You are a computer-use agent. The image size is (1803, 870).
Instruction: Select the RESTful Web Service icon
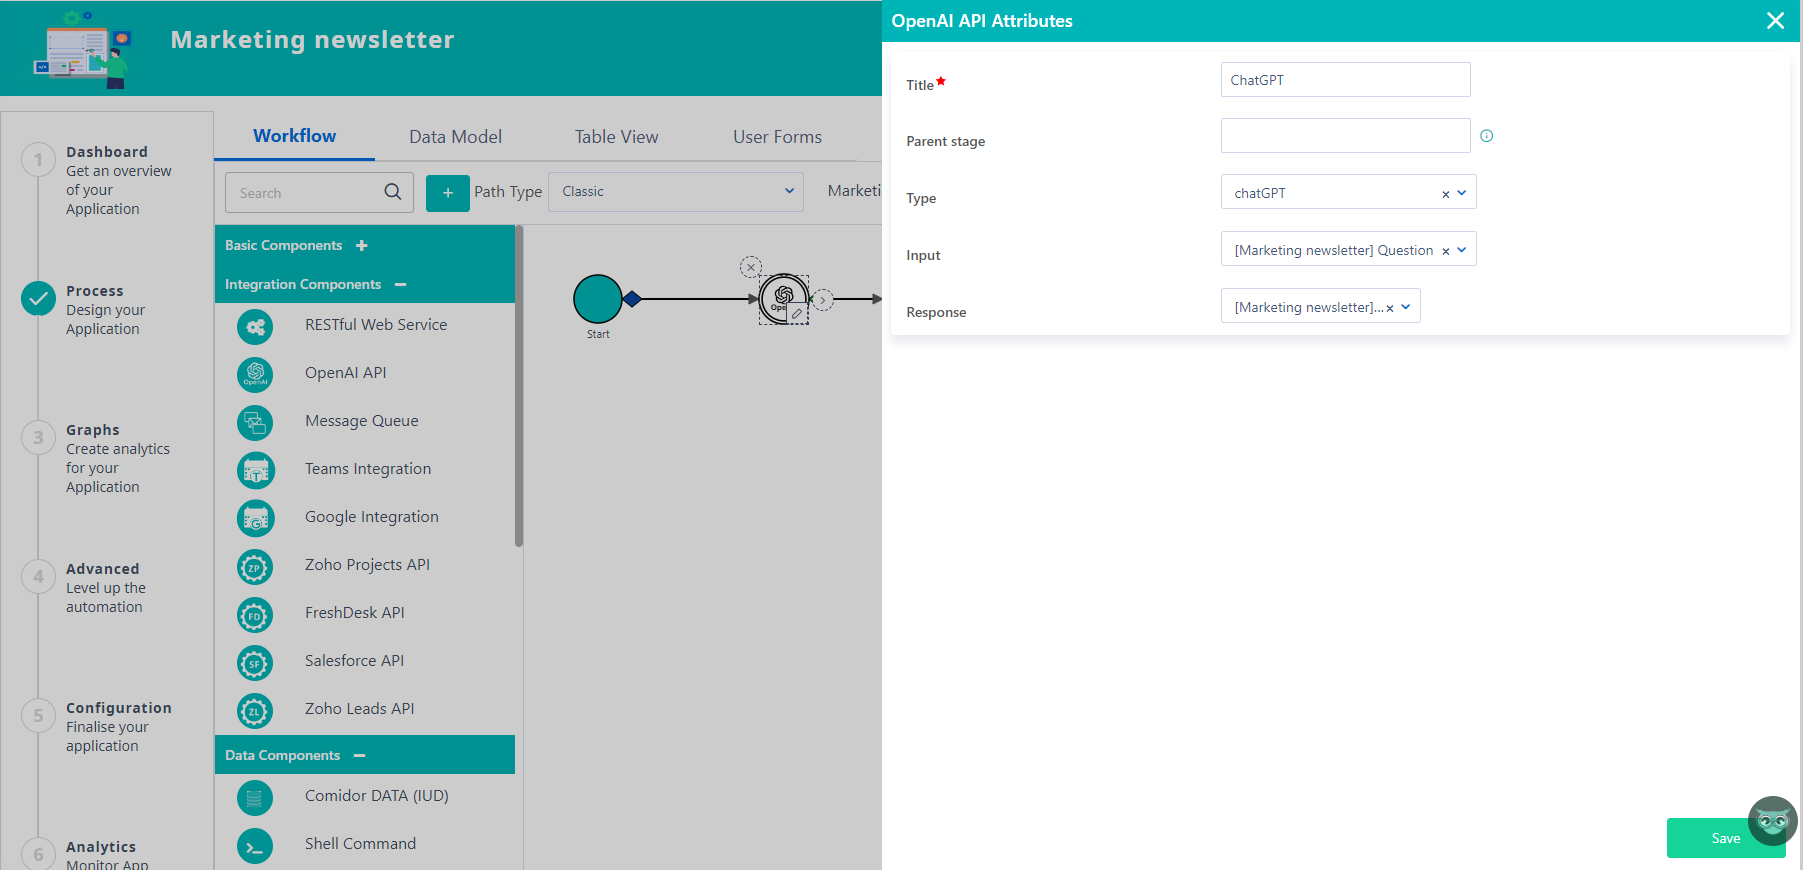255,326
